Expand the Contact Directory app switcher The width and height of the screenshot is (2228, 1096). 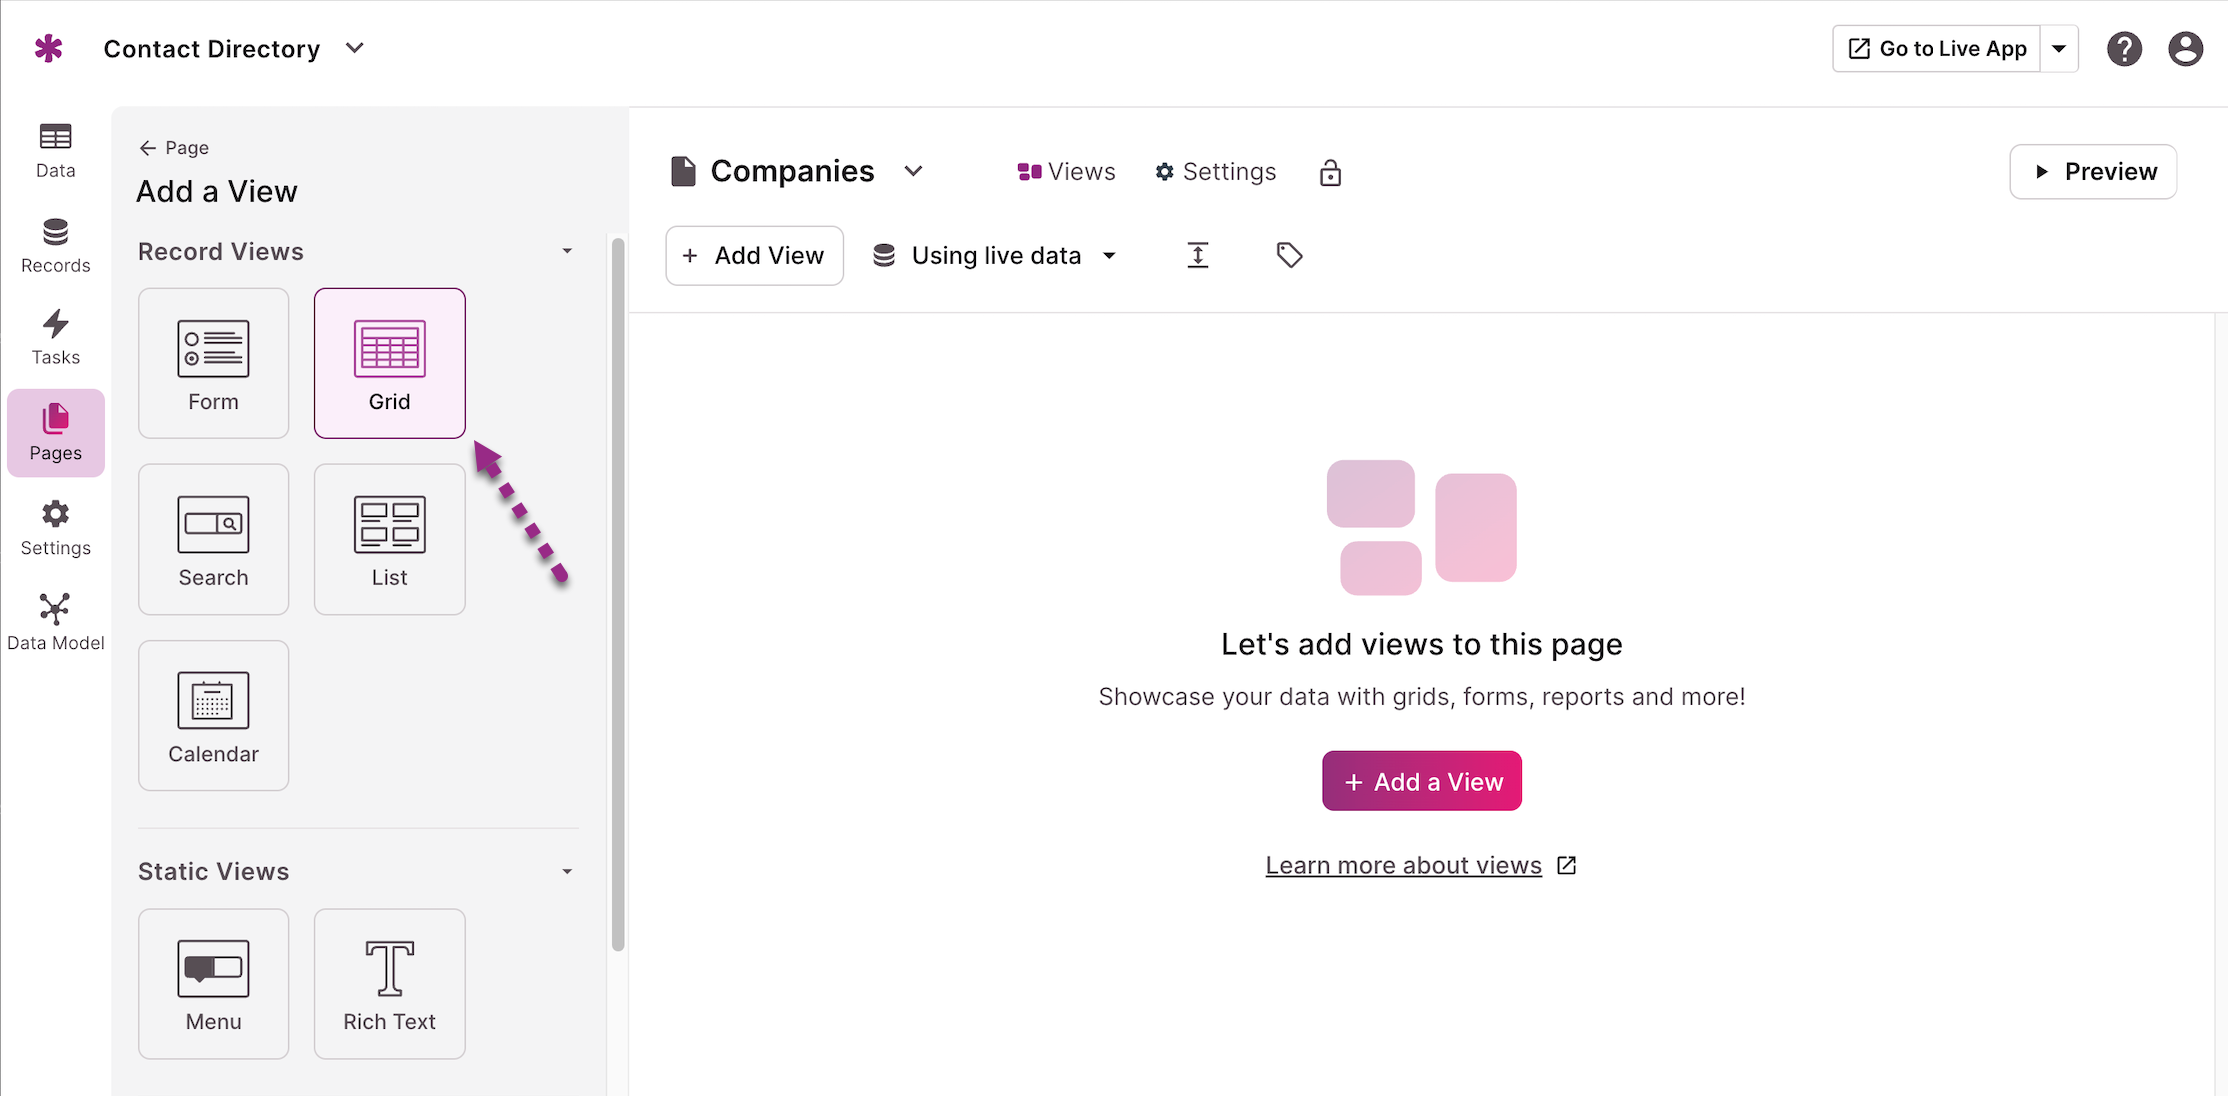coord(353,48)
